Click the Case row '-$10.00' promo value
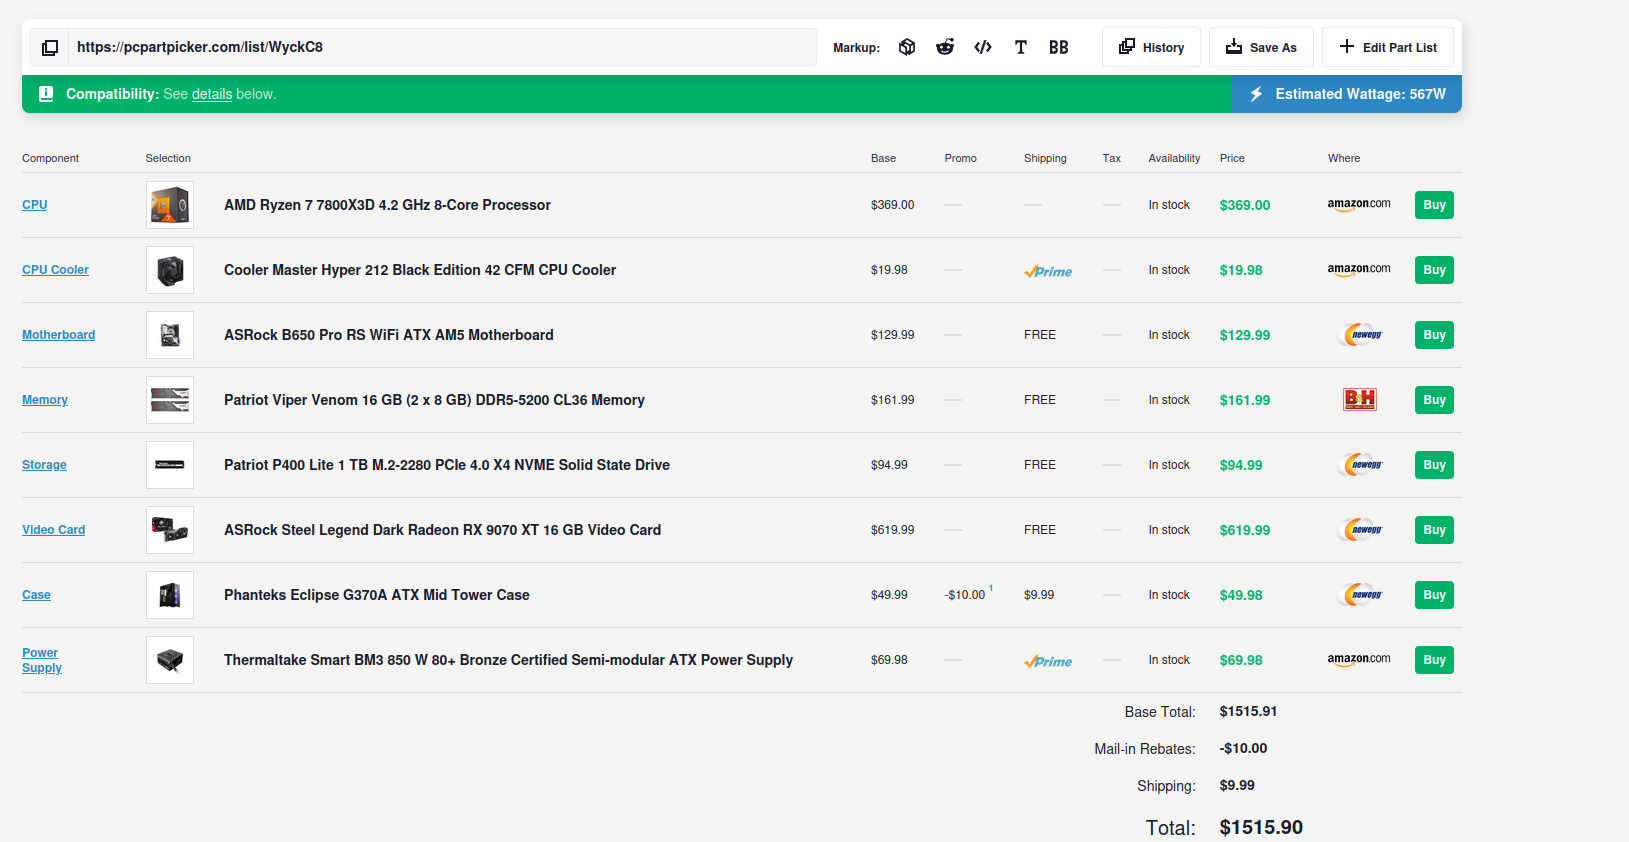 point(965,595)
